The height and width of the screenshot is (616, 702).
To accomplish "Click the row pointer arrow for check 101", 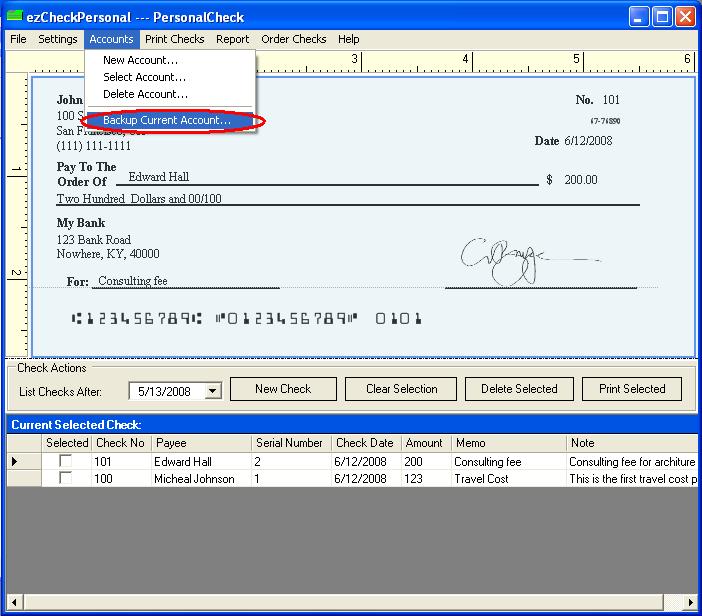I will (14, 462).
